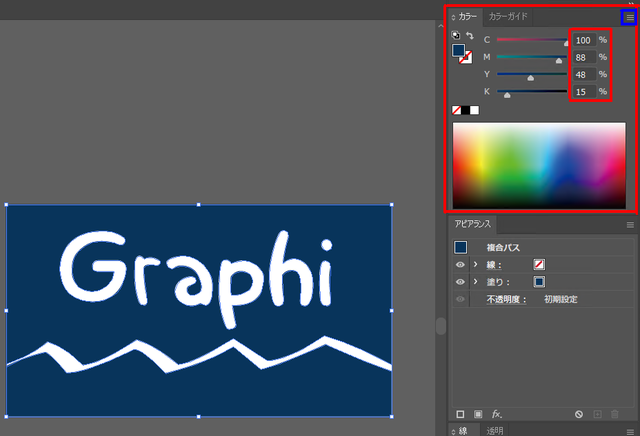The height and width of the screenshot is (436, 640).
Task: Click the clear appearance icon
Action: (579, 414)
